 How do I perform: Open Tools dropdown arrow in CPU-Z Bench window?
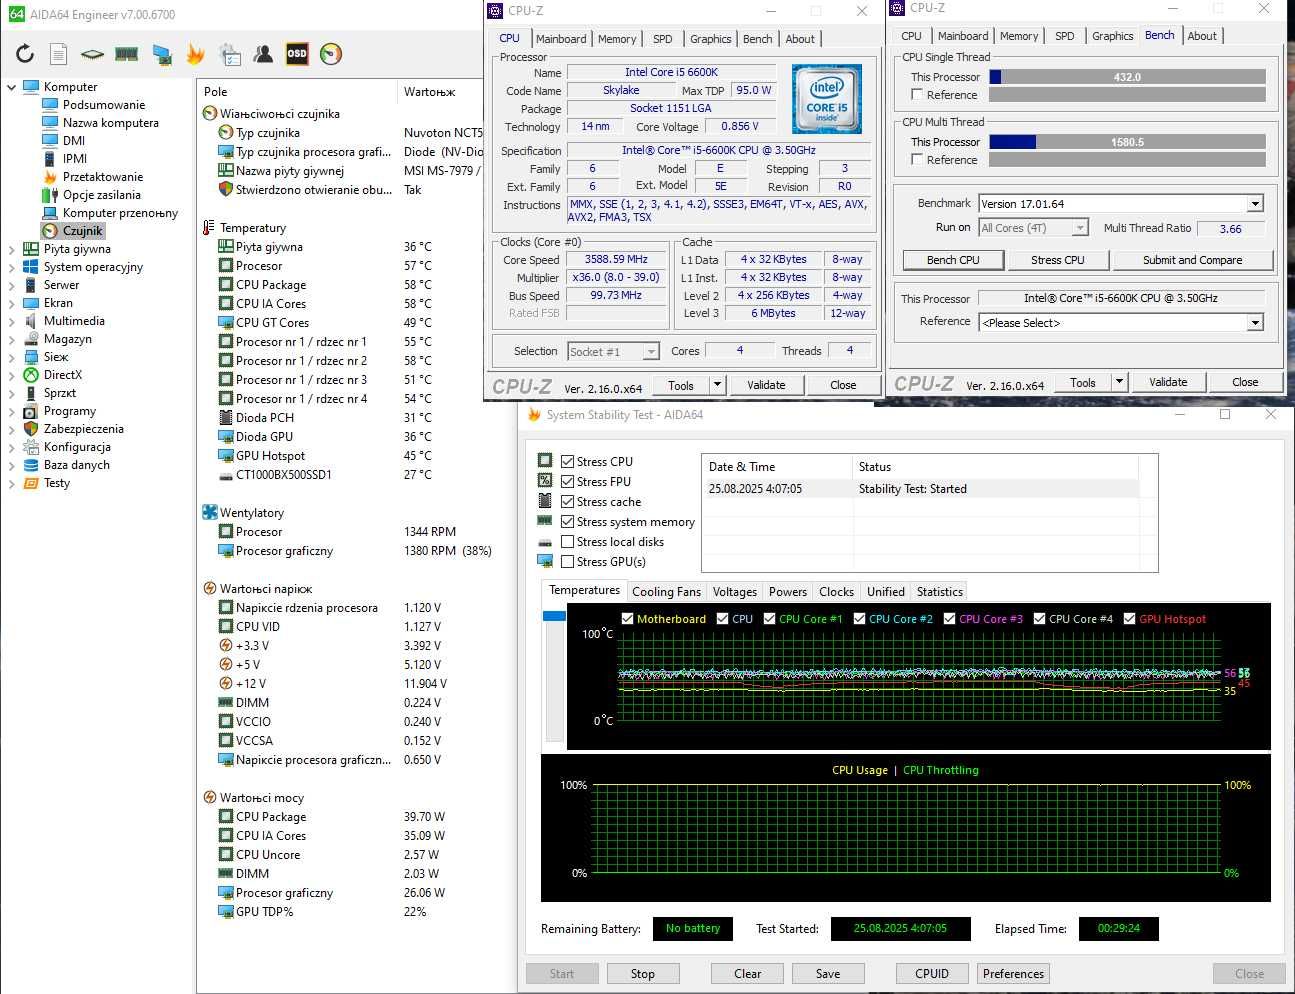pyautogui.click(x=1119, y=382)
